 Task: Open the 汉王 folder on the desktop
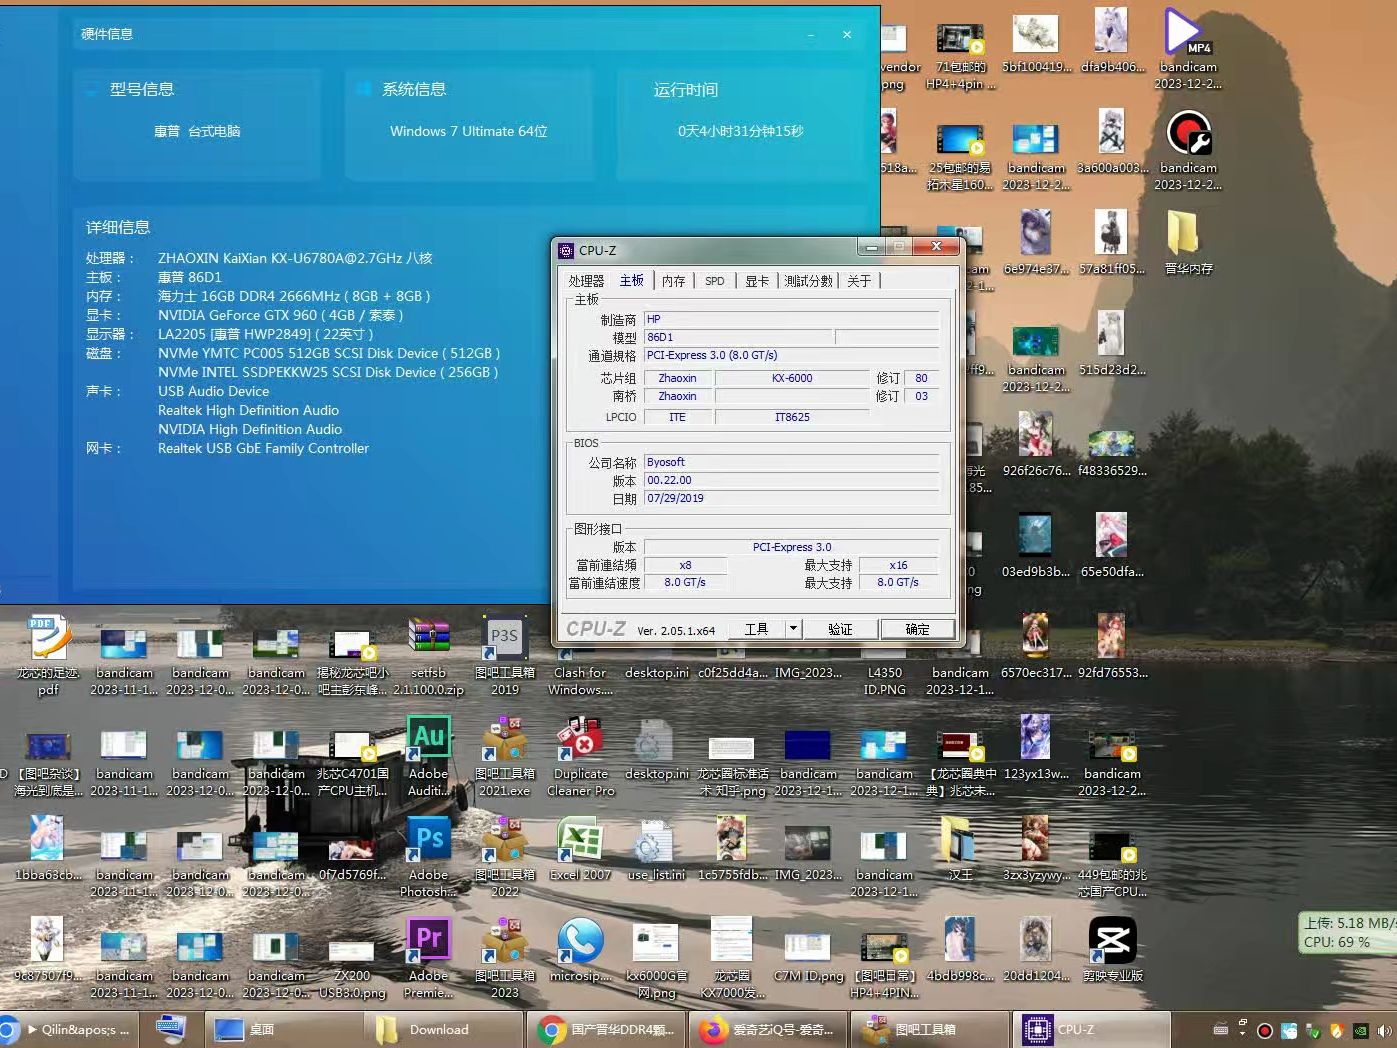click(x=960, y=849)
